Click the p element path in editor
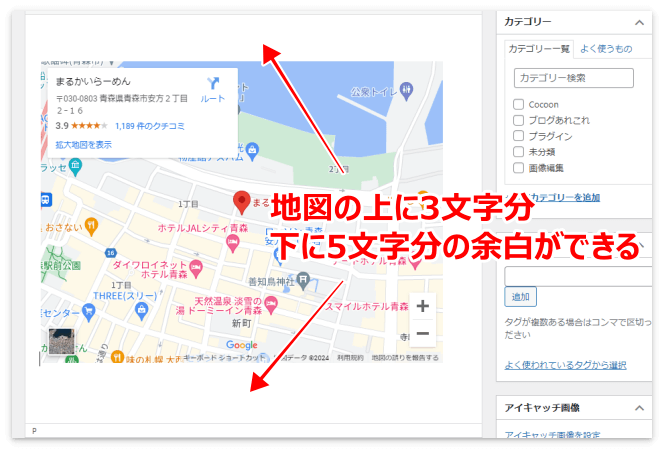This screenshot has height=451, width=664. coord(34,431)
